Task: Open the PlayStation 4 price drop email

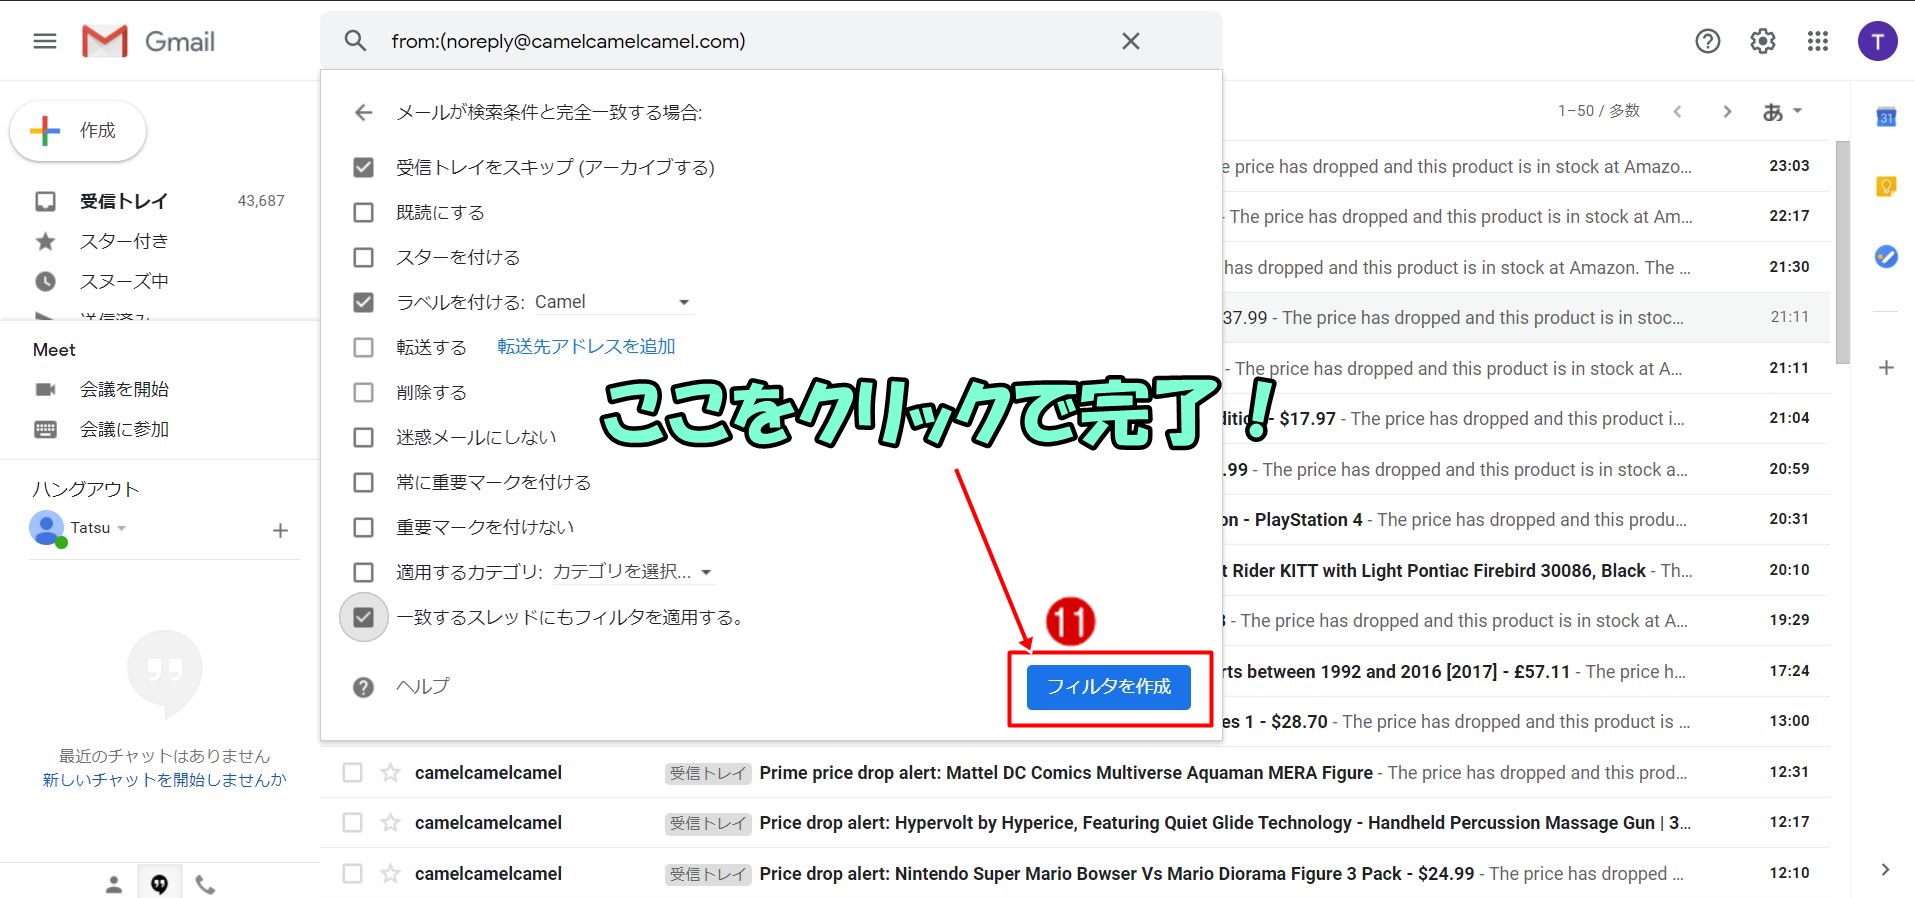Action: [x=1526, y=519]
